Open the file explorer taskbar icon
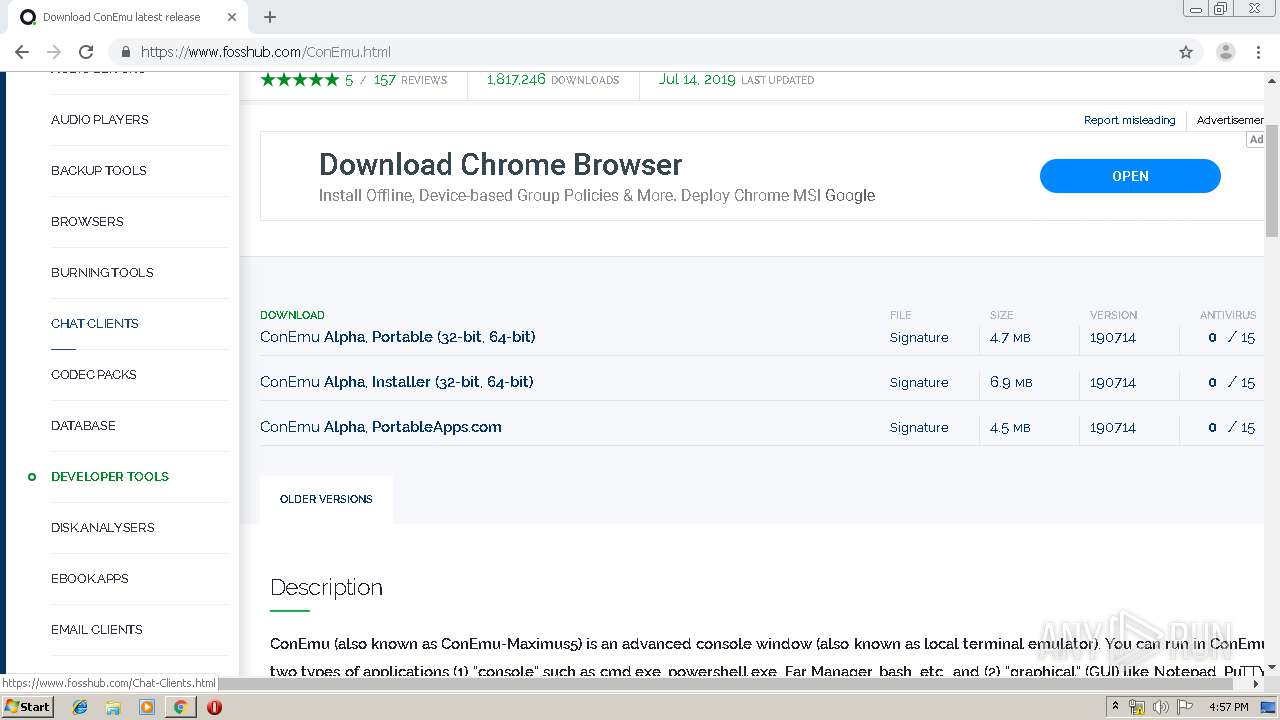 coord(113,707)
